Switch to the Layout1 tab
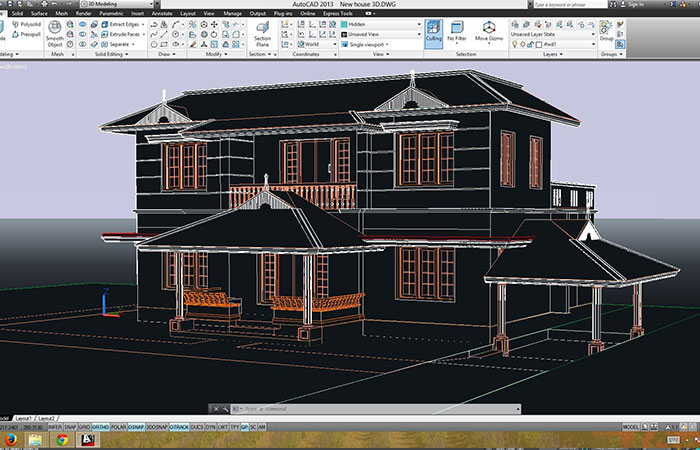700x450 pixels. click(22, 417)
